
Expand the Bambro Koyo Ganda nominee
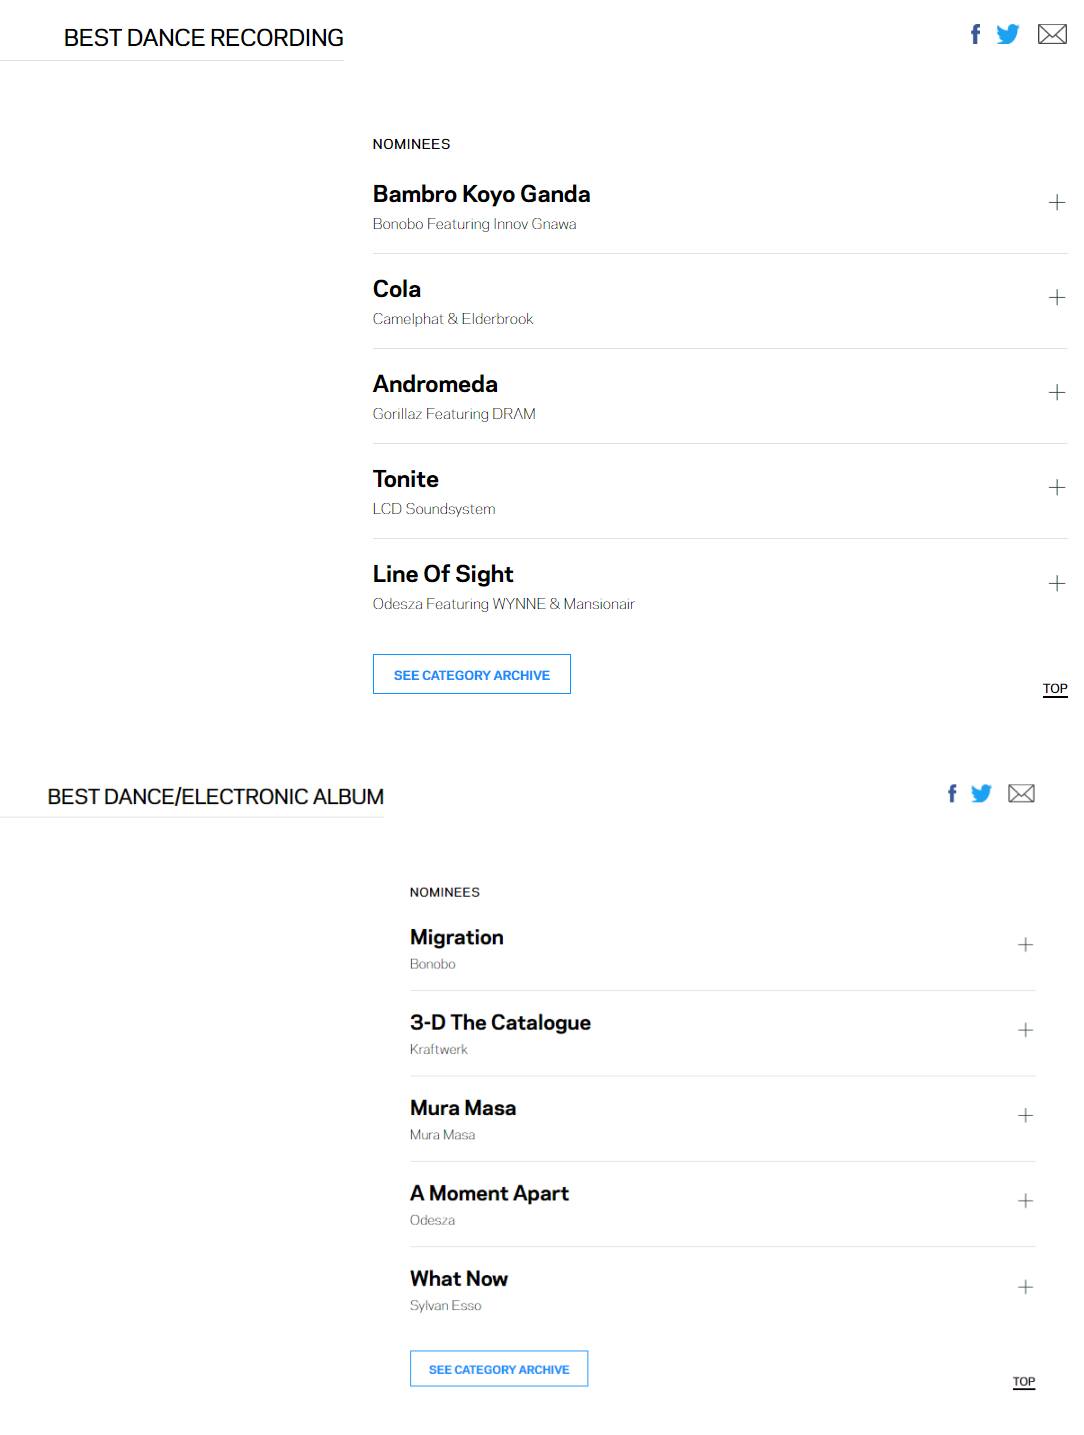coord(1056,203)
